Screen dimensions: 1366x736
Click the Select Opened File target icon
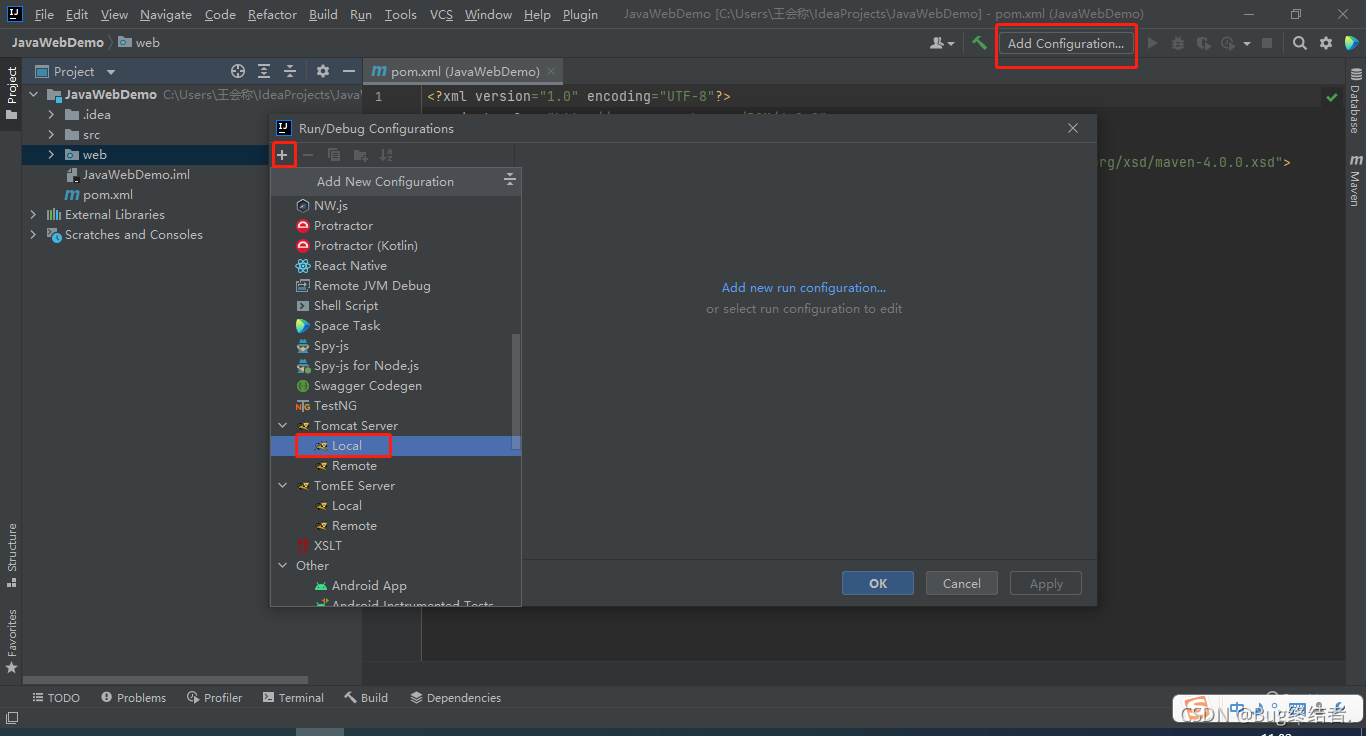point(238,71)
